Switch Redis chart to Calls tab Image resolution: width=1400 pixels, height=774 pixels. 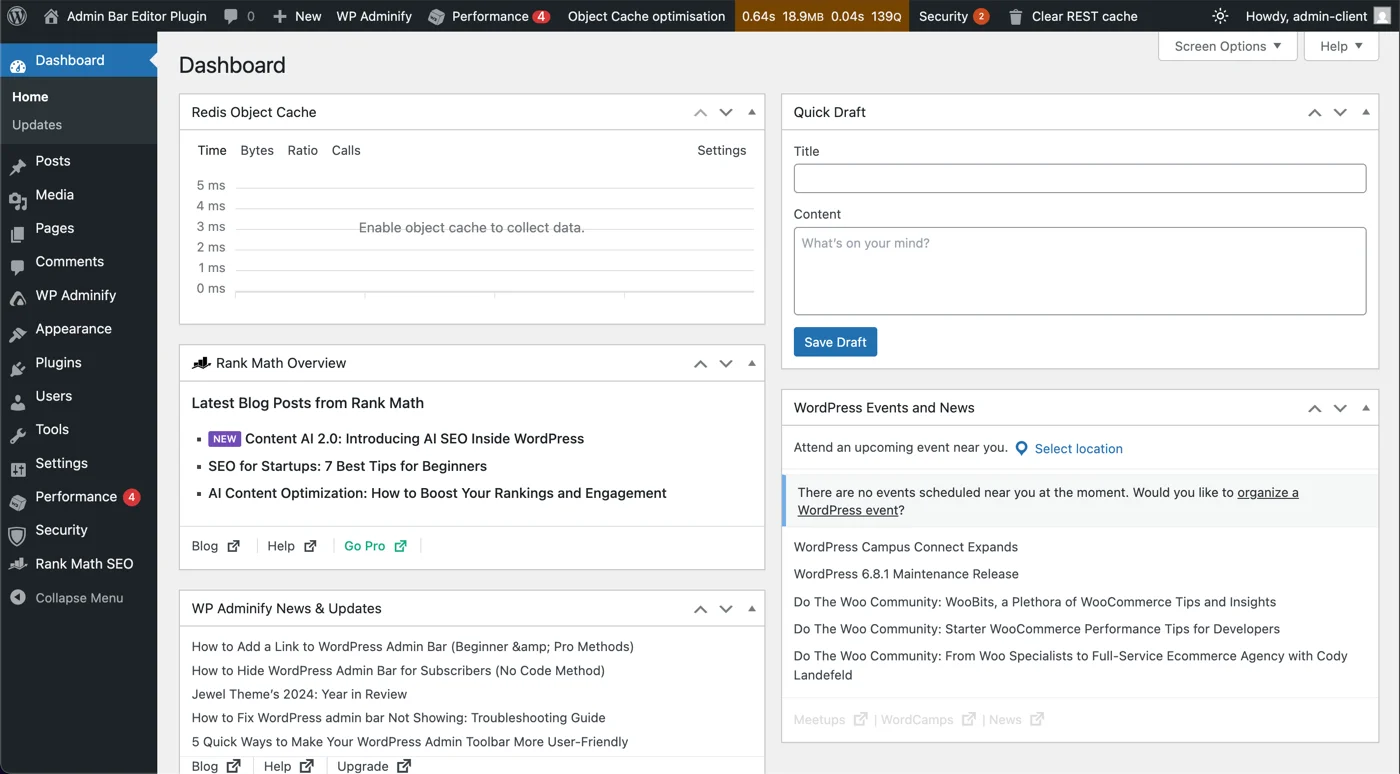click(346, 150)
